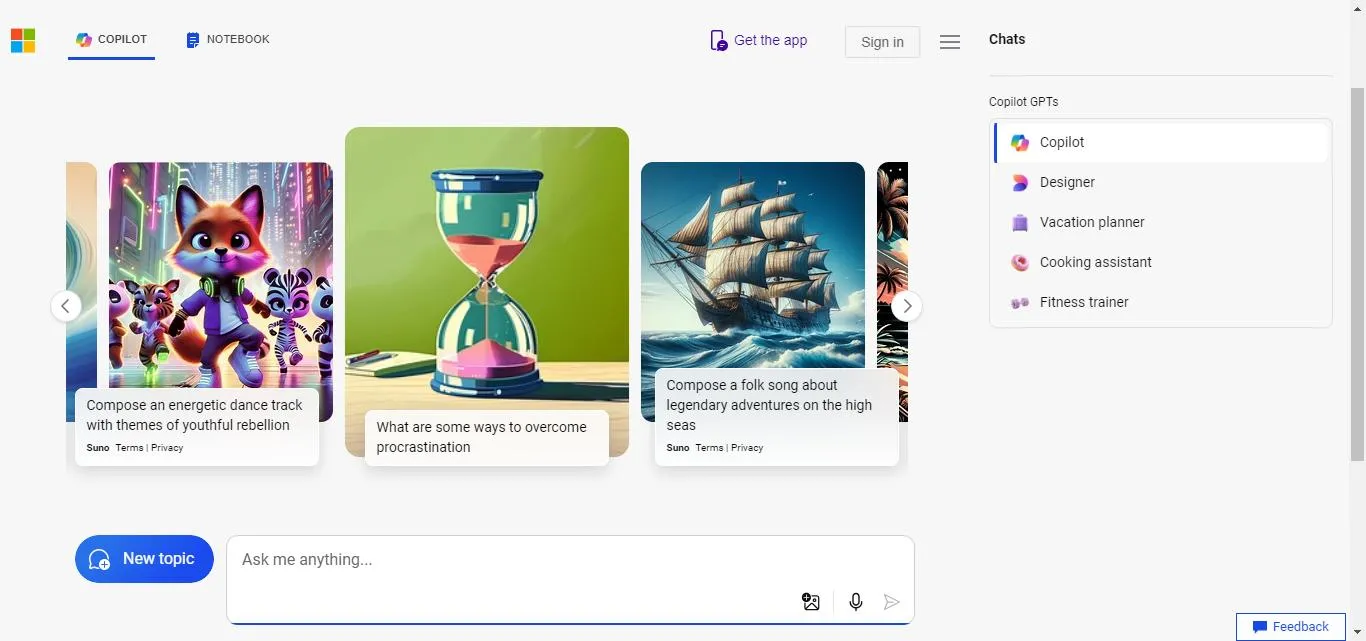
Task: Select the Copilot tab
Action: point(112,40)
